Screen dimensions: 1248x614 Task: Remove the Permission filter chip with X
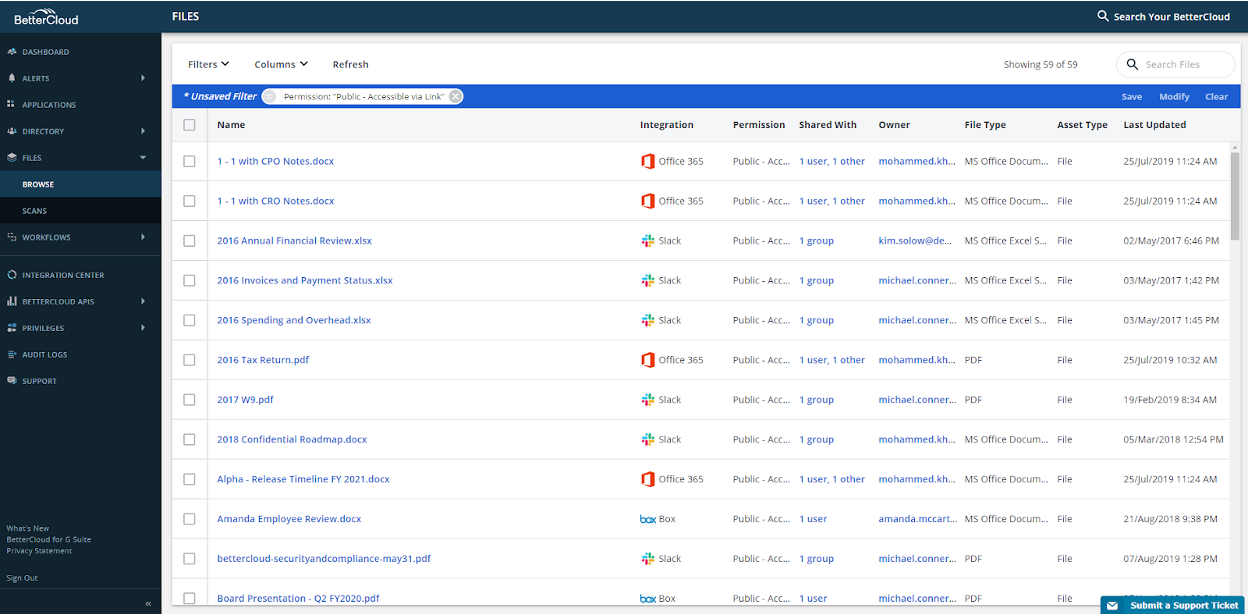tap(455, 96)
